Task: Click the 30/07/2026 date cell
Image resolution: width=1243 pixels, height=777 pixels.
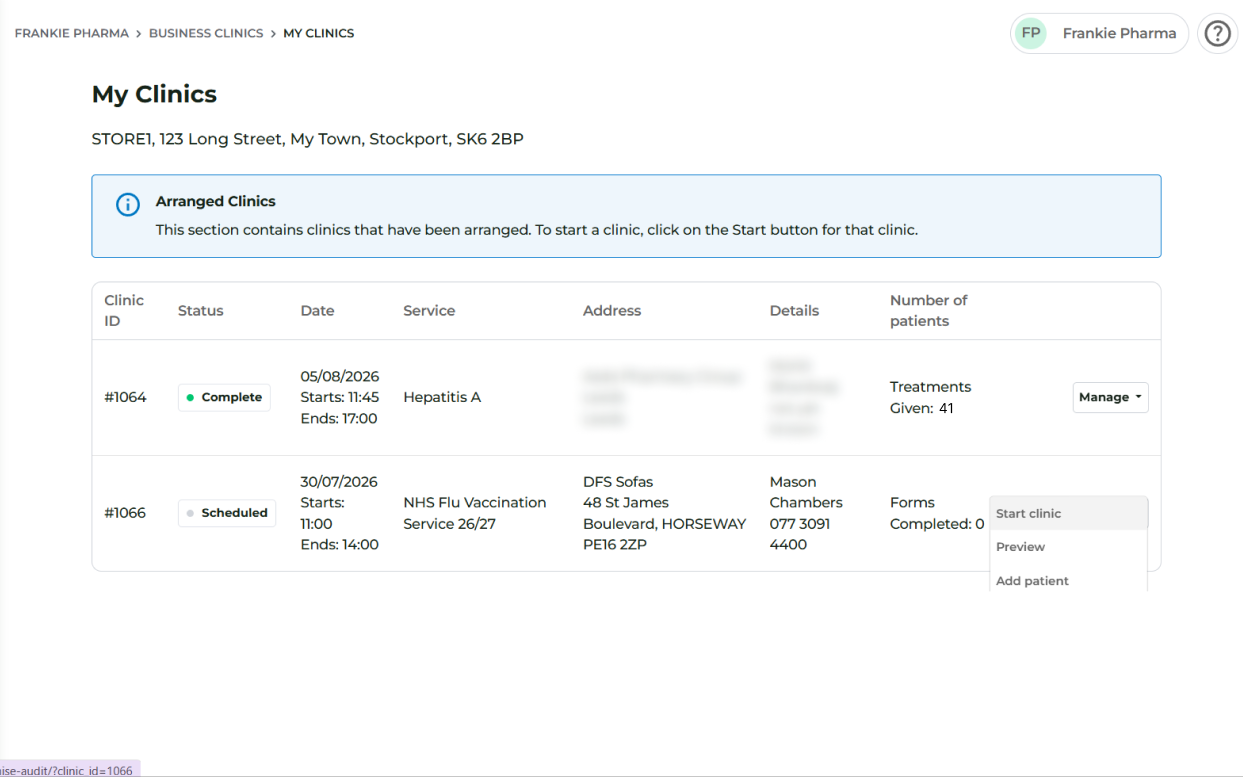Action: tap(340, 513)
